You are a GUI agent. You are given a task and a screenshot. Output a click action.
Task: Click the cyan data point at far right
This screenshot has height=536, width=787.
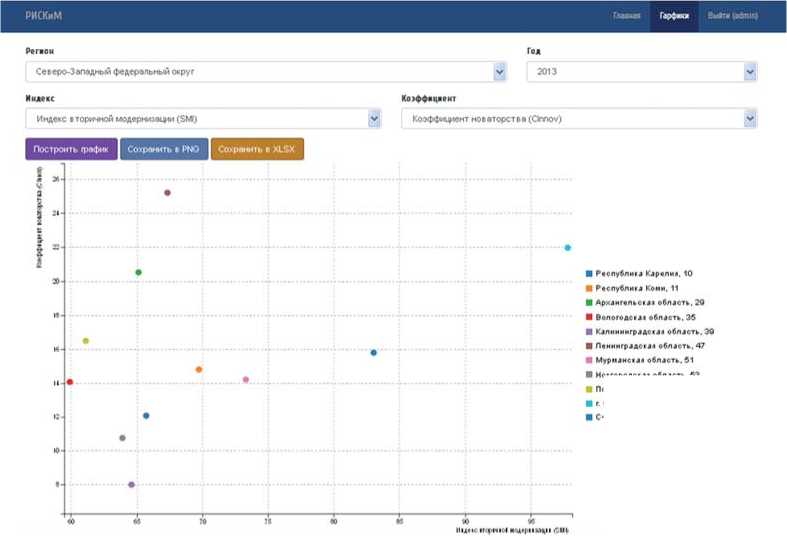[567, 248]
